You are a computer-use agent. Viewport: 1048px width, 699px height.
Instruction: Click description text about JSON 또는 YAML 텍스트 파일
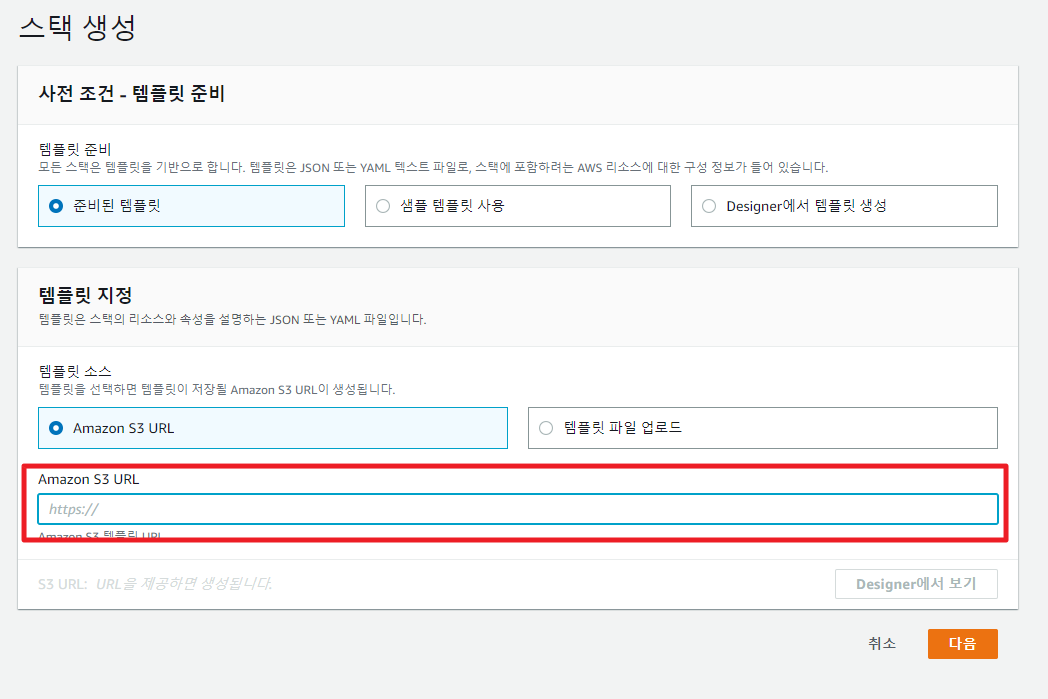pos(432,167)
